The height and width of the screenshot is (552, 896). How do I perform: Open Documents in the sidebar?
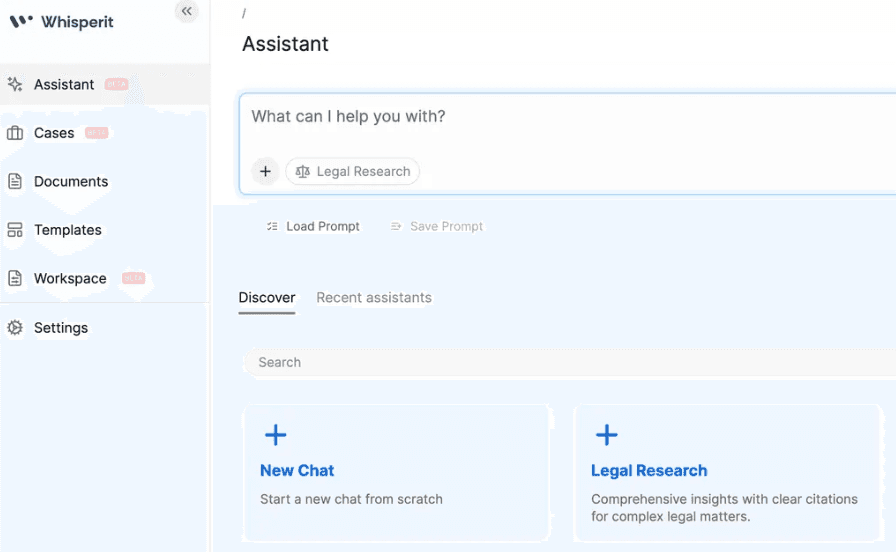71,182
